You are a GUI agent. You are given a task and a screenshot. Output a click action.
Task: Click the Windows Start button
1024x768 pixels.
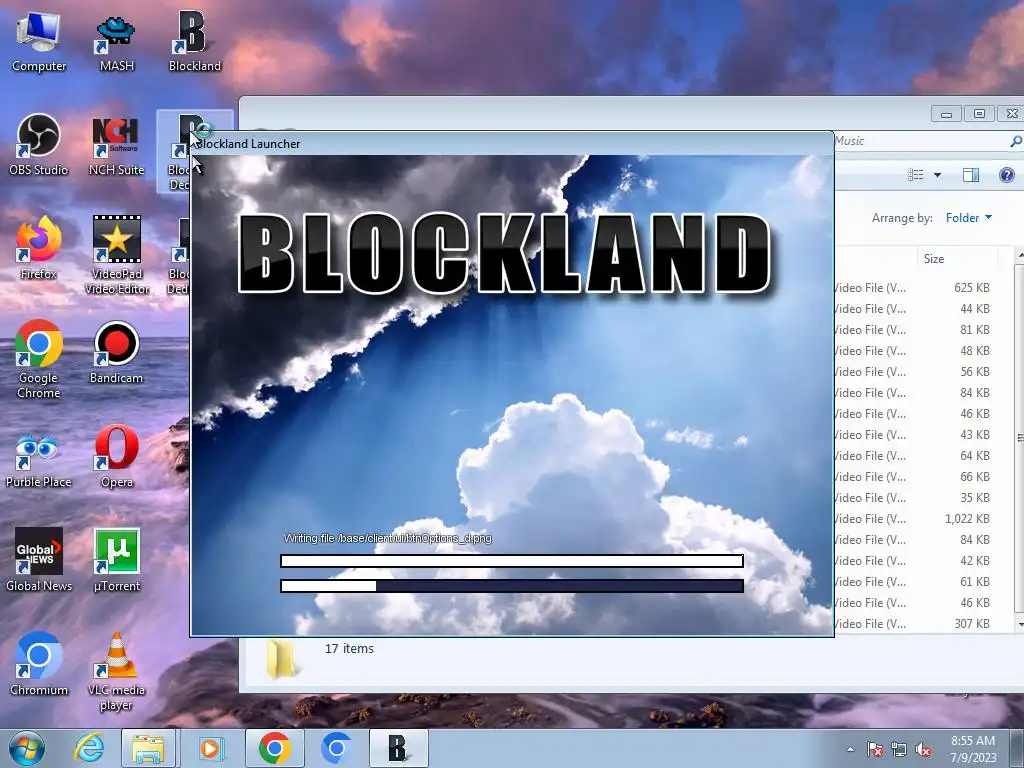click(26, 748)
